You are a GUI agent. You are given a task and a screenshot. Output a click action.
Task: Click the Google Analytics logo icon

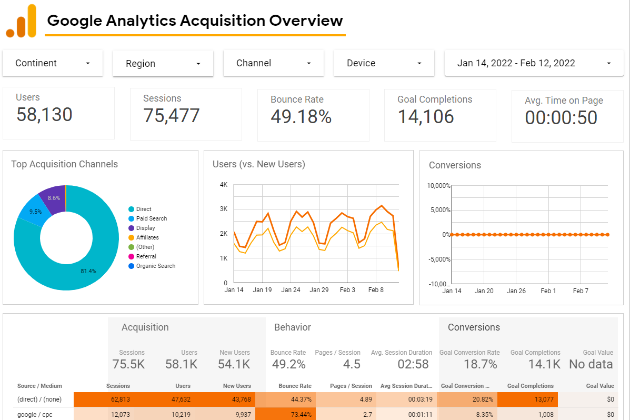coord(21,21)
